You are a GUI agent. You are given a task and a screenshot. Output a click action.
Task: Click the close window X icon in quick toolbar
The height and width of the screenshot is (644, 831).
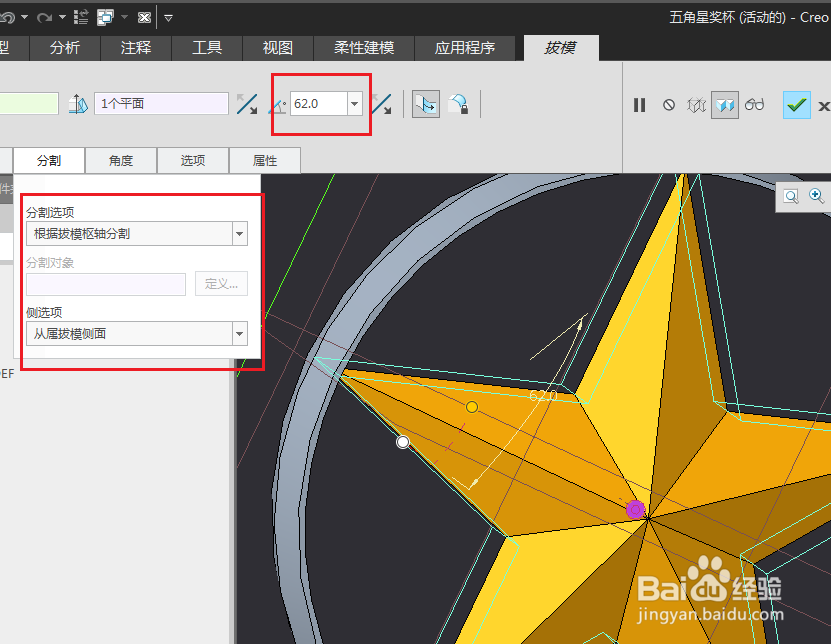[x=144, y=17]
